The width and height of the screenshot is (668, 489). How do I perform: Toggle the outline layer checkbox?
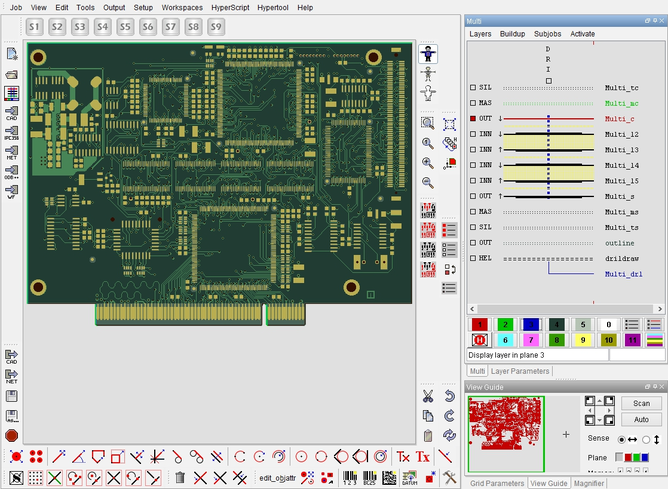click(473, 242)
